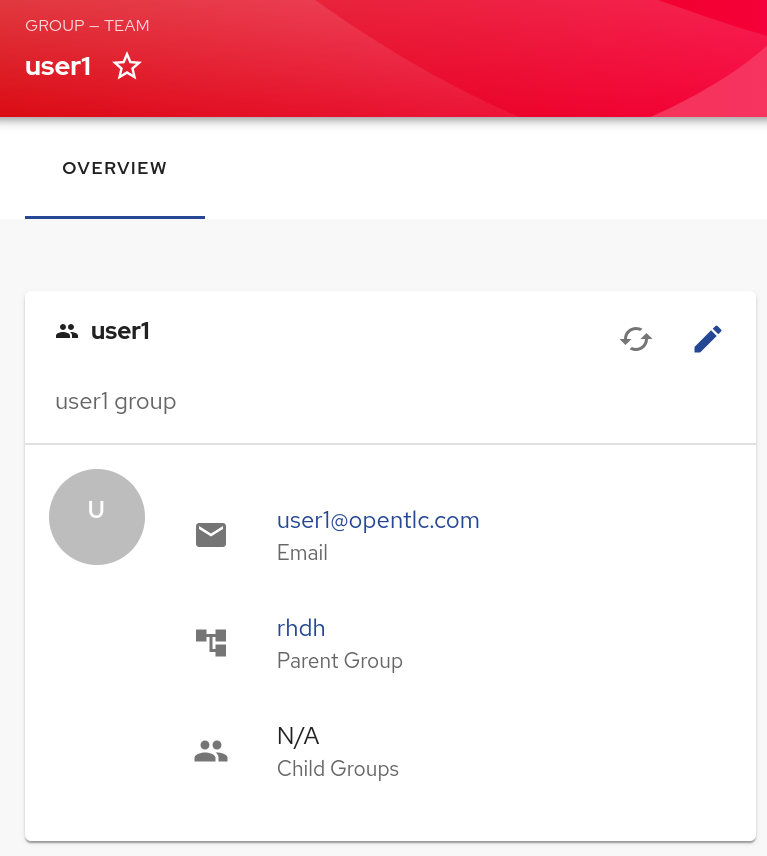Click the parent group hierarchy icon
This screenshot has width=767, height=856.
coord(211,643)
